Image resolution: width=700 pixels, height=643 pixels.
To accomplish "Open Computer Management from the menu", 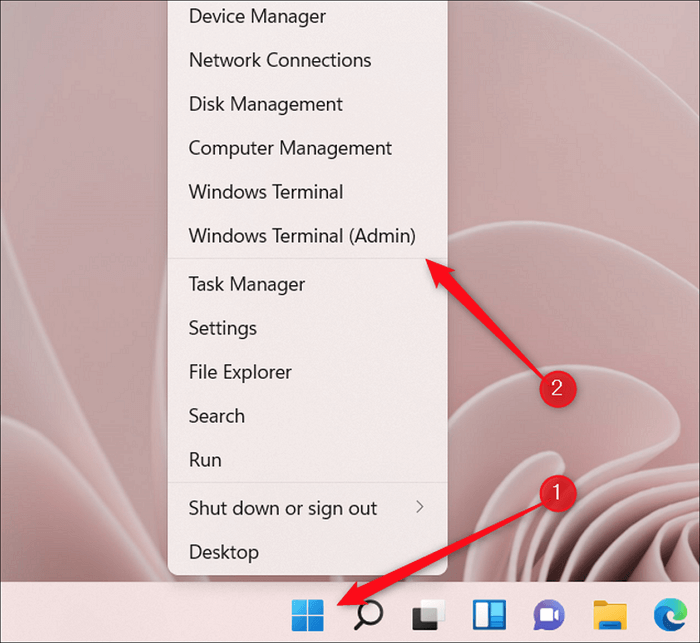I will click(x=290, y=148).
